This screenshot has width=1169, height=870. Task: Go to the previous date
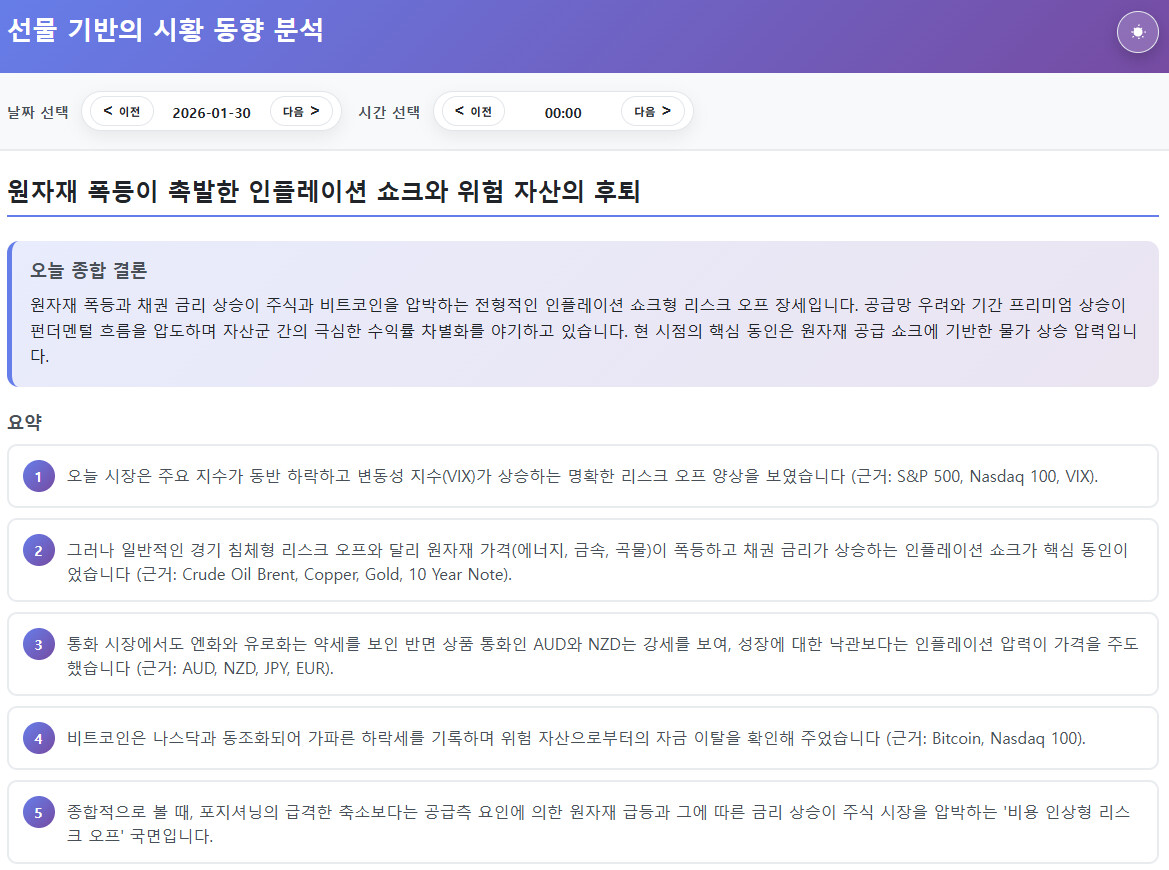click(122, 111)
